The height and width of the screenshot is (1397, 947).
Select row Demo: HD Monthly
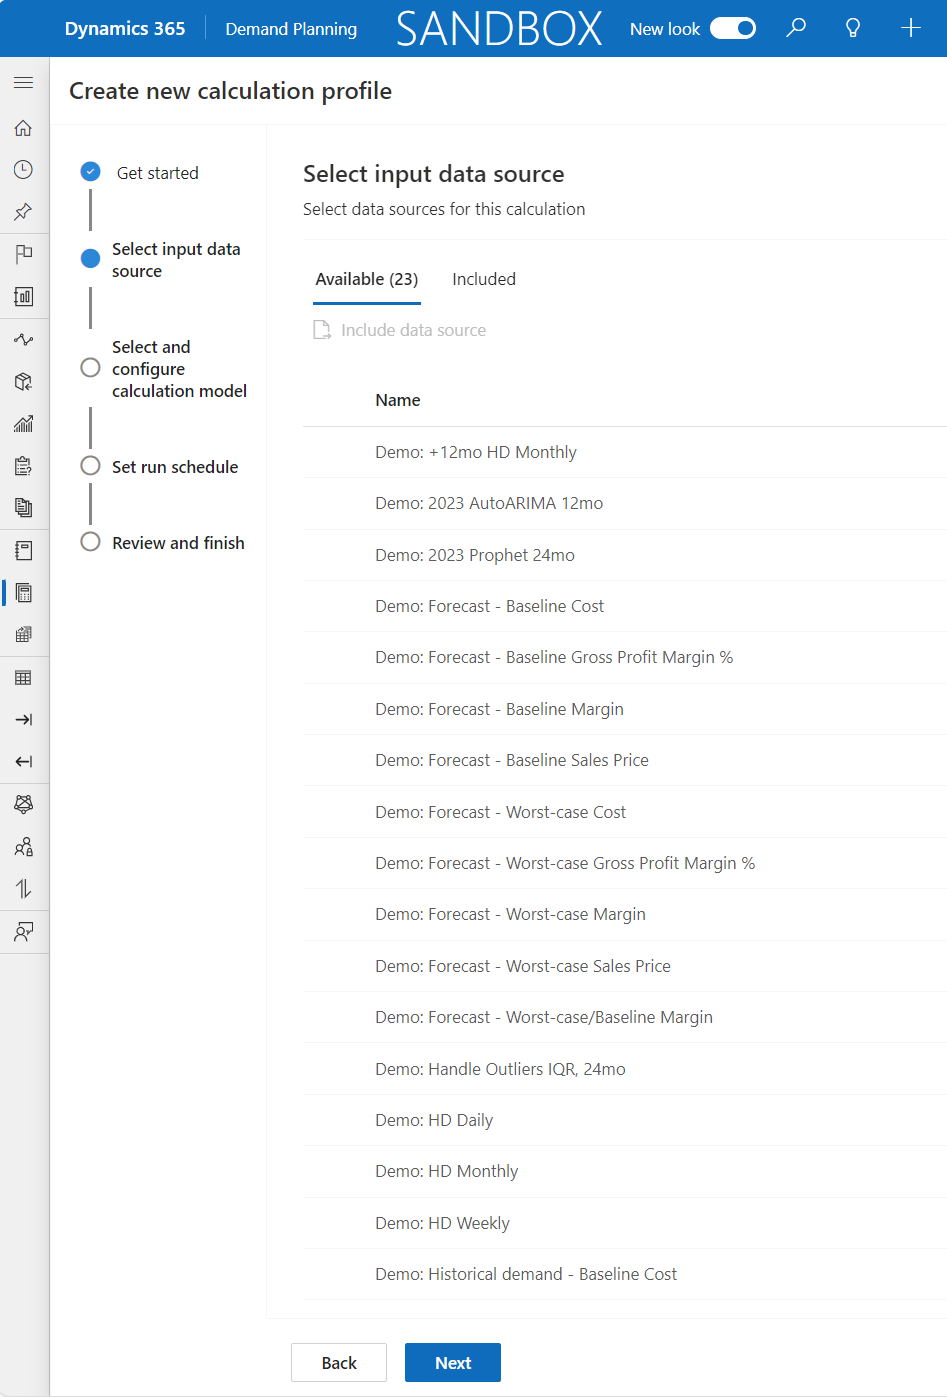[x=625, y=1171]
